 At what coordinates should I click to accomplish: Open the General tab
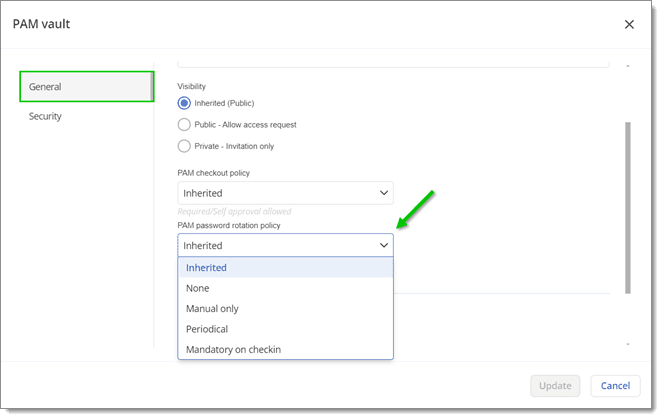86,87
